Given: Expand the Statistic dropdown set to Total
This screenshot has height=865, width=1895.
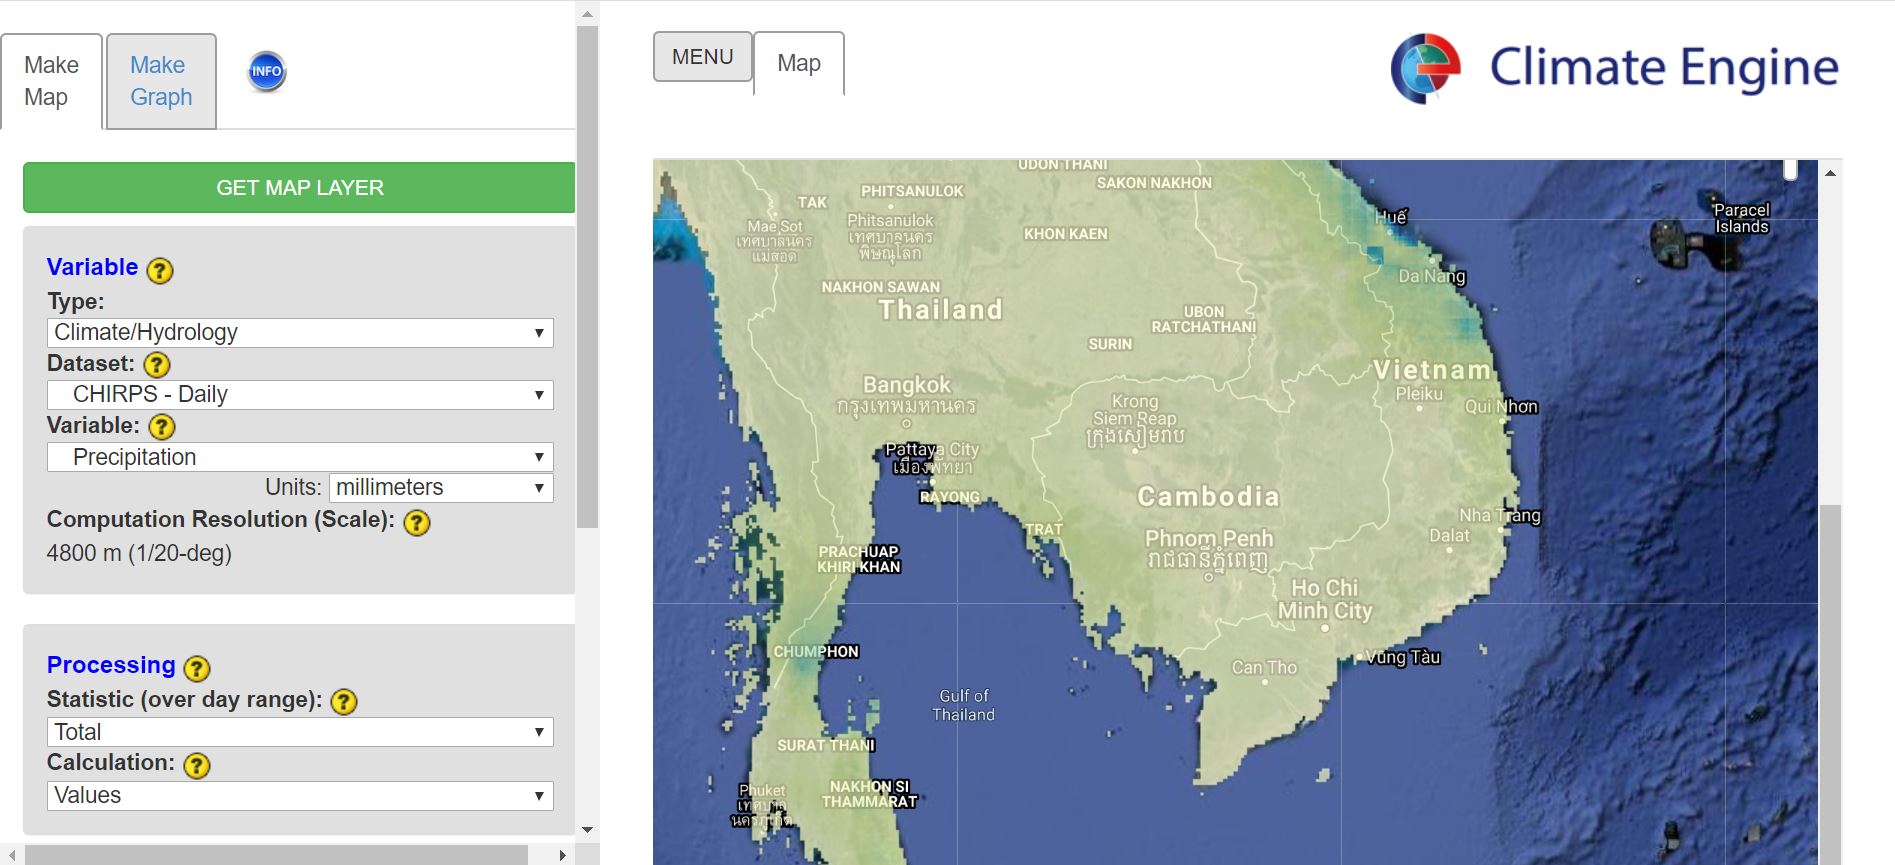Looking at the screenshot, I should [x=299, y=732].
